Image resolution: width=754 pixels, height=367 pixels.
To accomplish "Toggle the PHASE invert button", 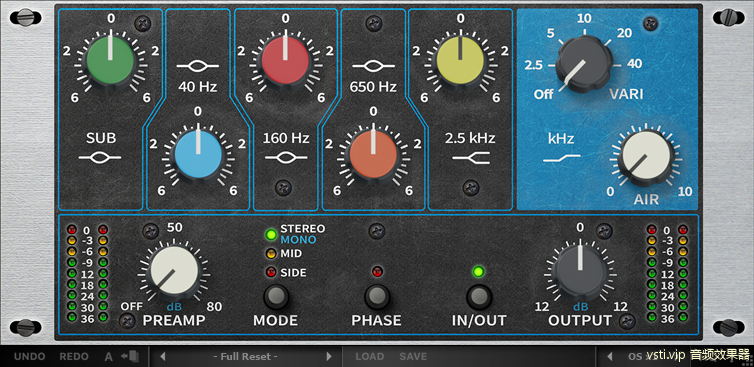I will (x=377, y=297).
